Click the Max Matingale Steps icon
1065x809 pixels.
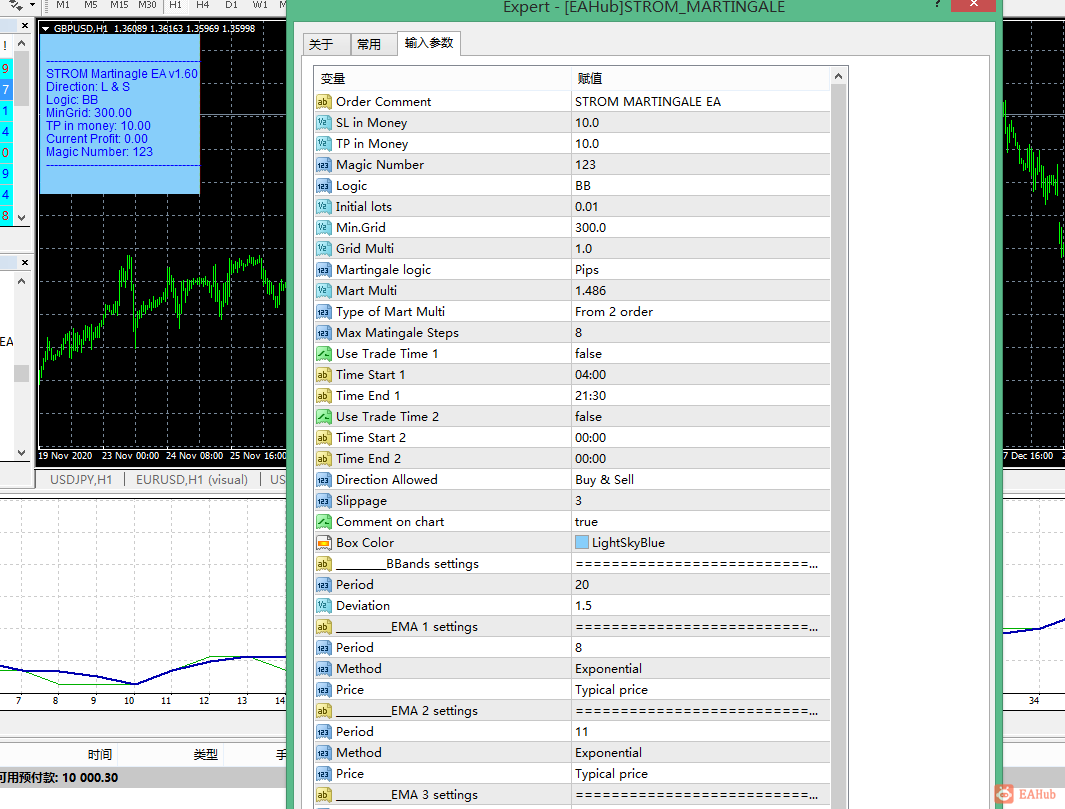323,333
